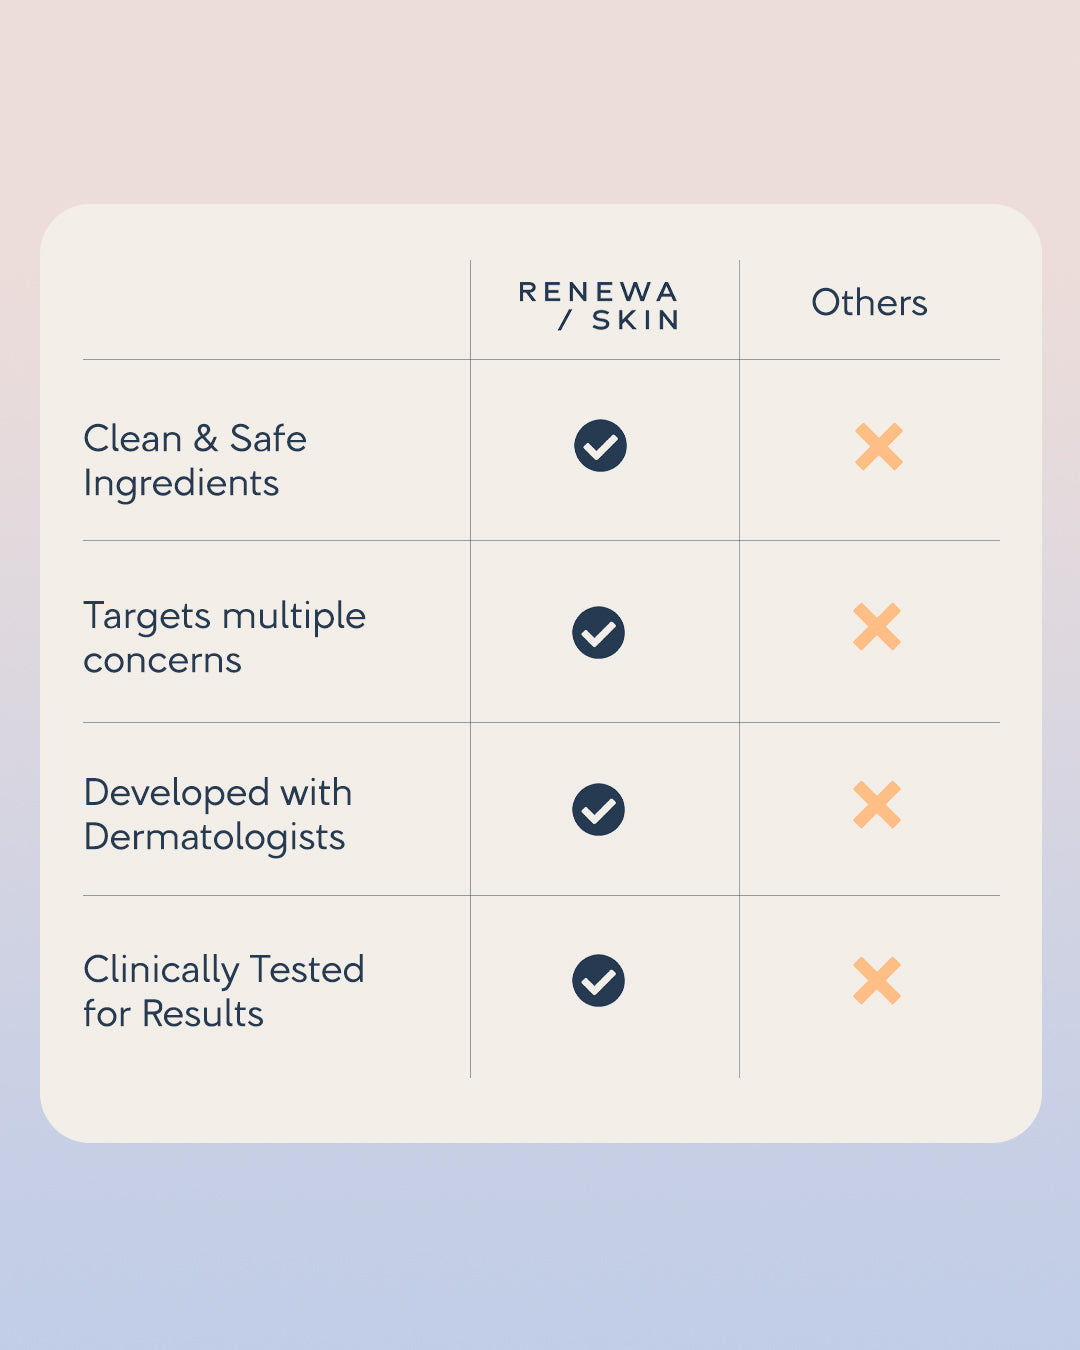Click the pink background above the card
1080x1350 pixels.
coord(540,100)
